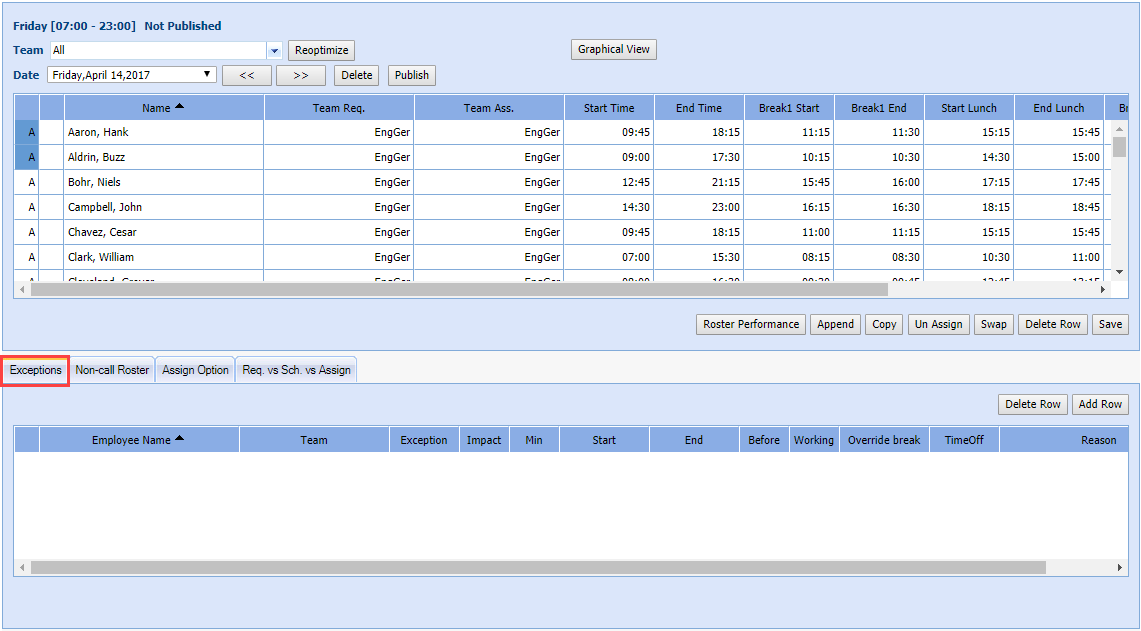Open the Req. vs Sch. vs Assign tab
This screenshot has width=1141, height=631.
tap(296, 370)
